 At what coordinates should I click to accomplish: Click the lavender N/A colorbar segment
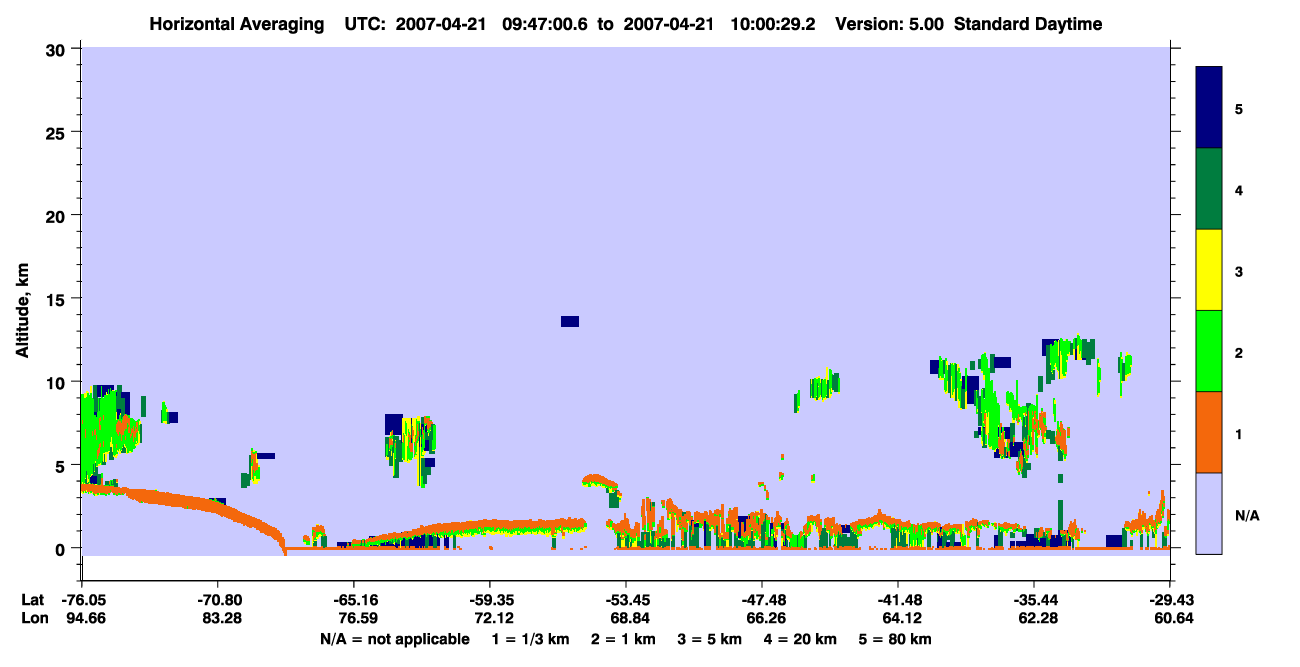pos(1209,513)
